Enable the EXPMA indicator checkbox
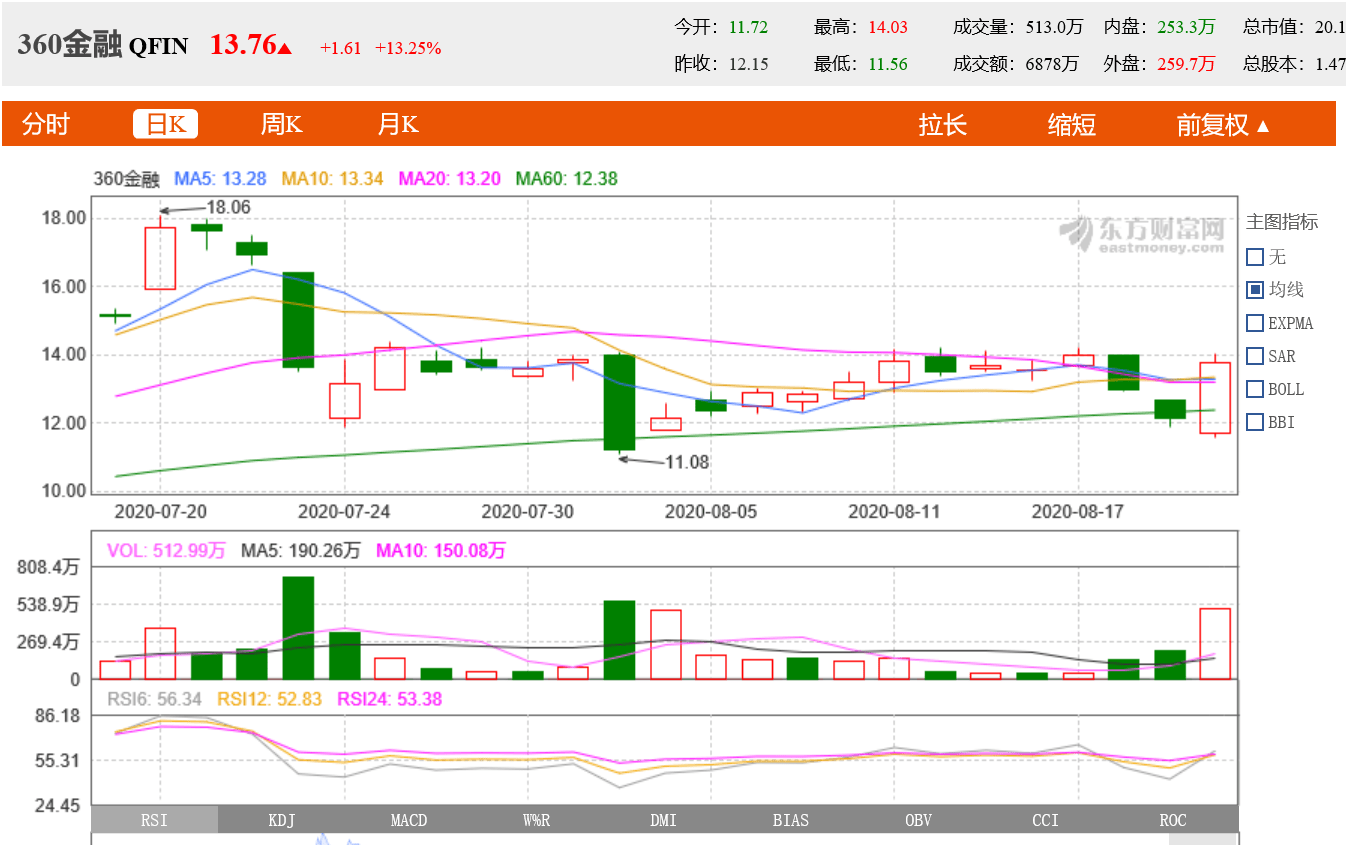The image size is (1346, 845). tap(1255, 323)
